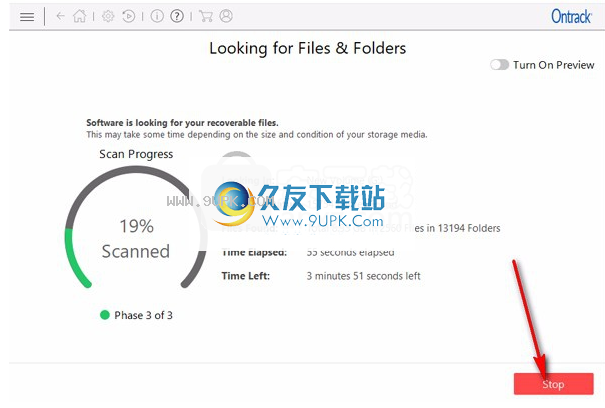The width and height of the screenshot is (605, 408).
Task: Stop the scan with the Stop button
Action: pos(553,384)
